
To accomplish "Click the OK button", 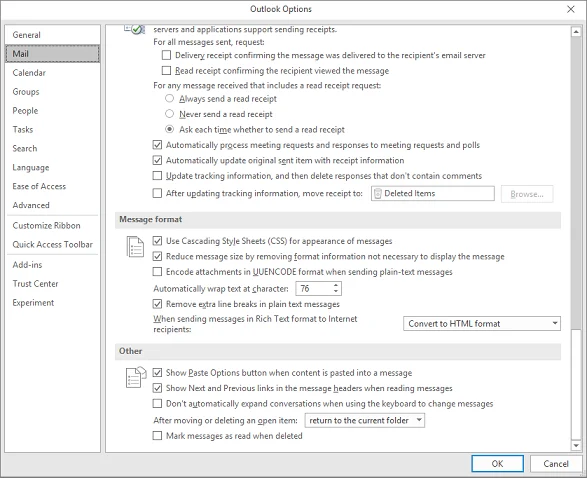I will pos(497,464).
